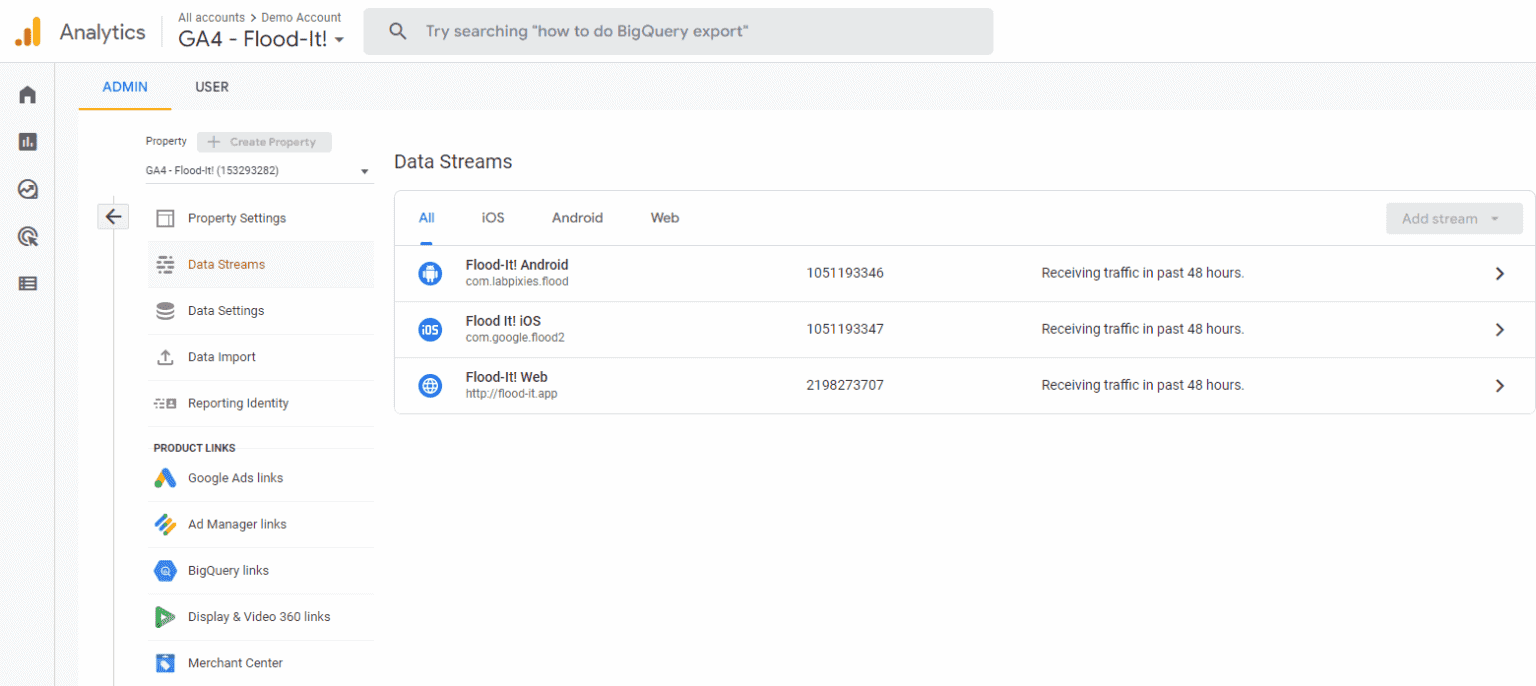Expand the Flood-It! Android row chevron
The image size is (1536, 686).
(1499, 273)
